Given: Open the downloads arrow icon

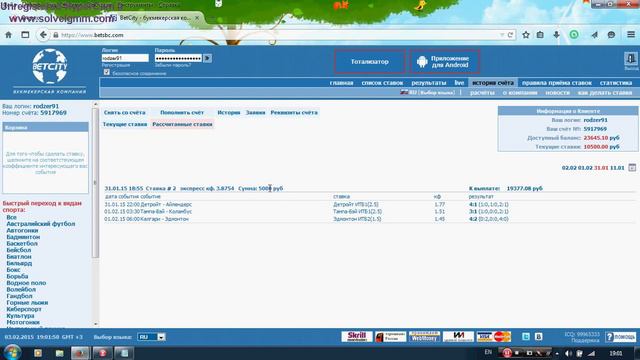Looking at the screenshot, I should (556, 35).
